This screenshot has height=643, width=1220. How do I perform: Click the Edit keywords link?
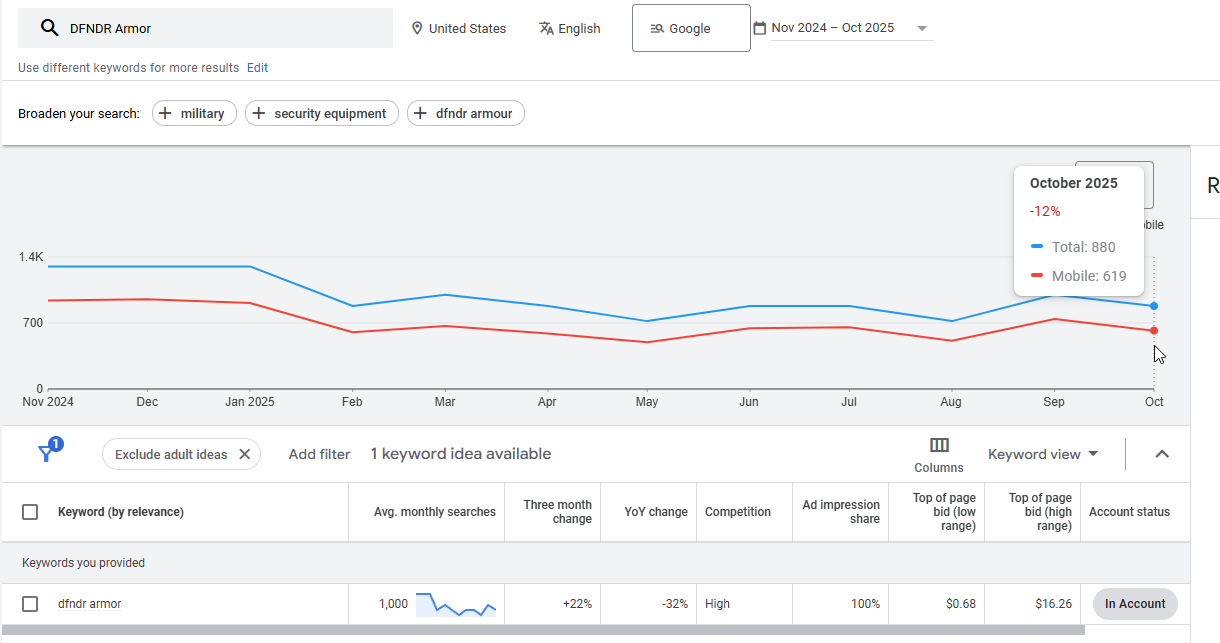point(257,68)
